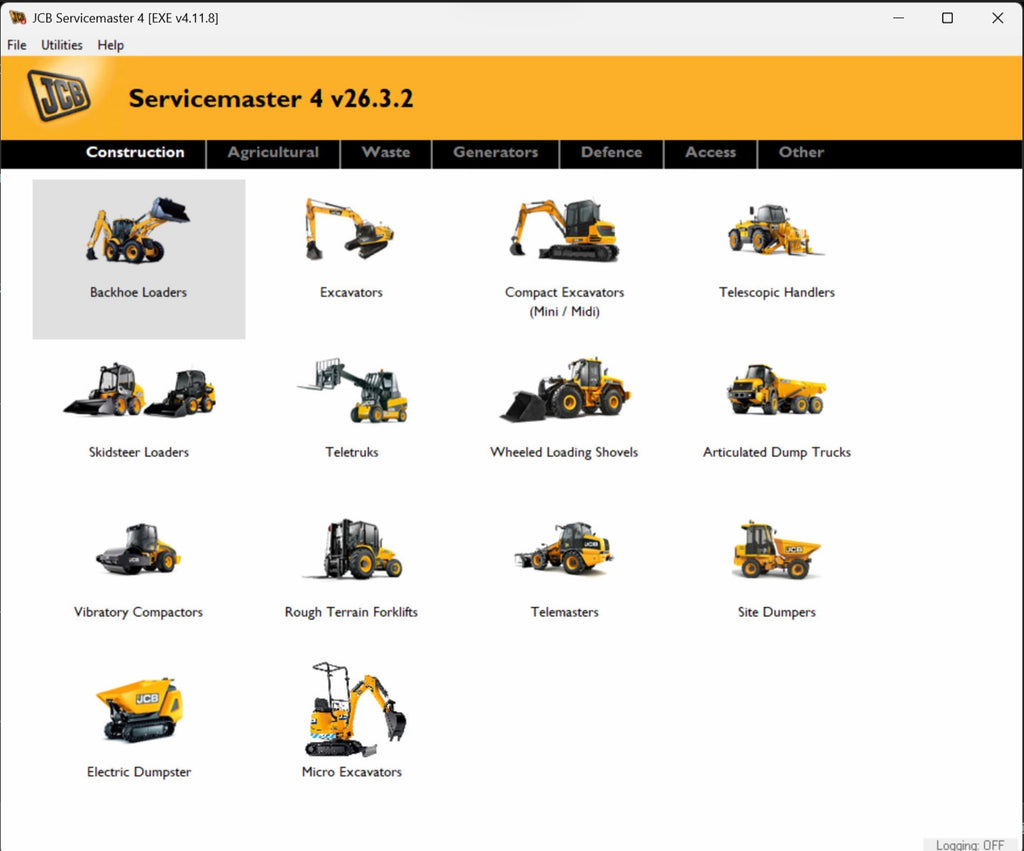The width and height of the screenshot is (1024, 851).
Task: Open the Utilities menu
Action: pos(62,45)
